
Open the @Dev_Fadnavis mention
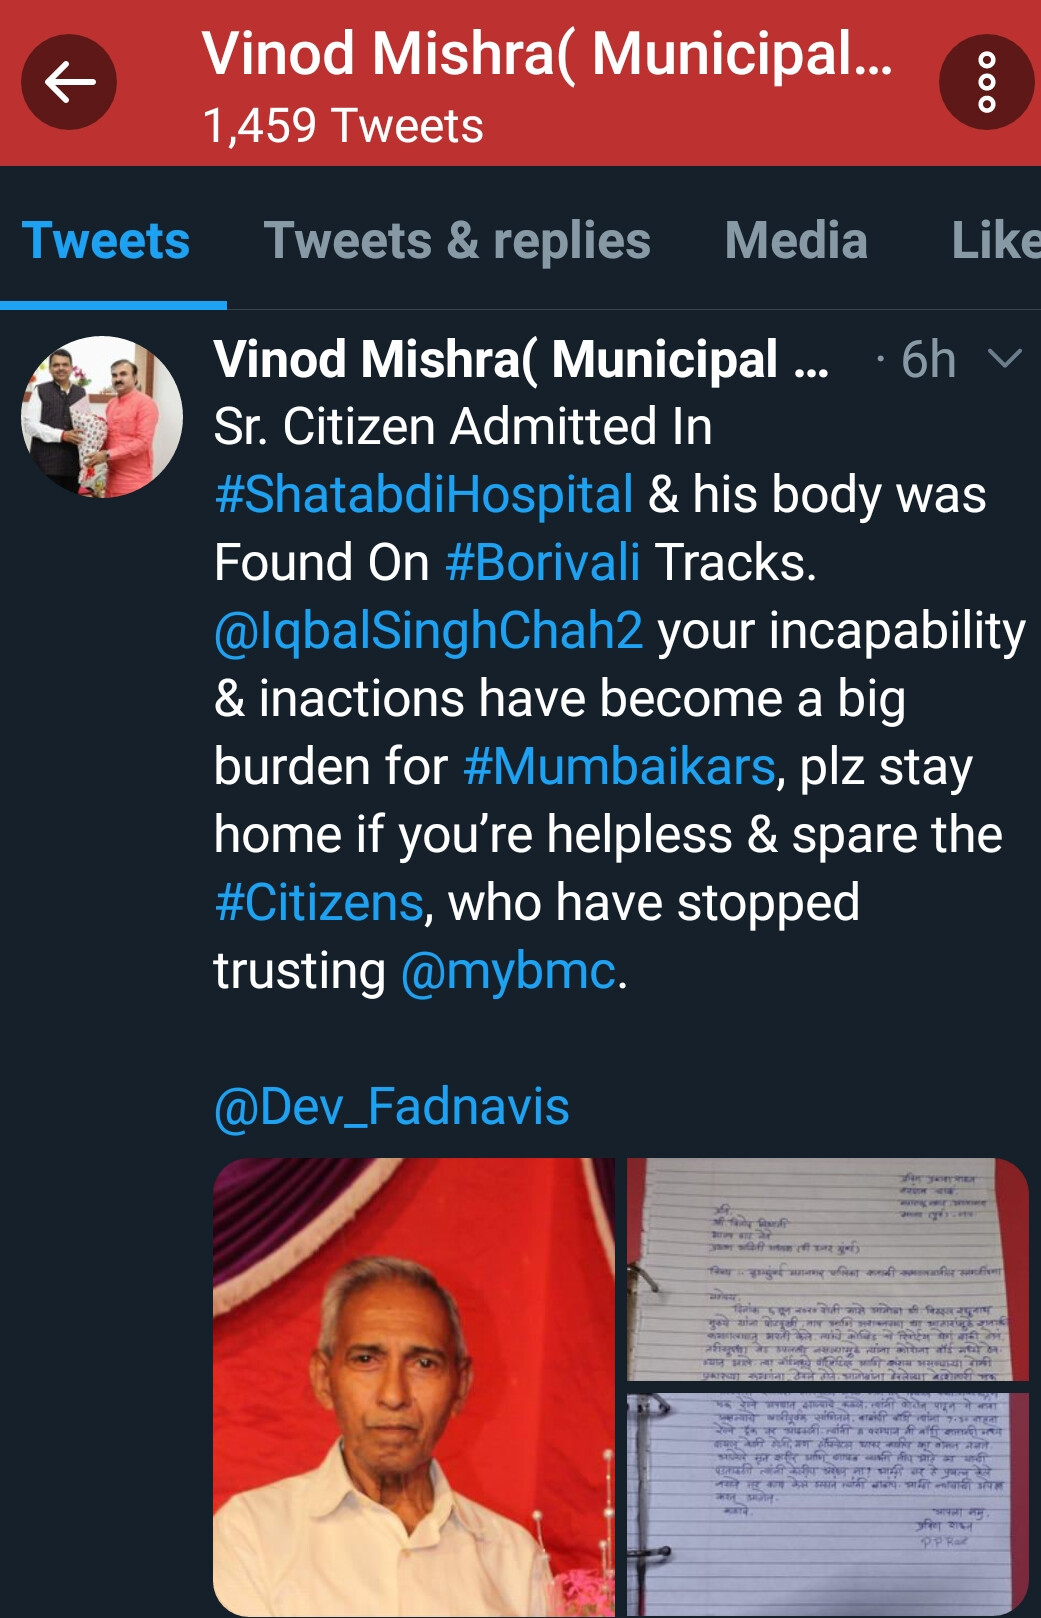(391, 1107)
